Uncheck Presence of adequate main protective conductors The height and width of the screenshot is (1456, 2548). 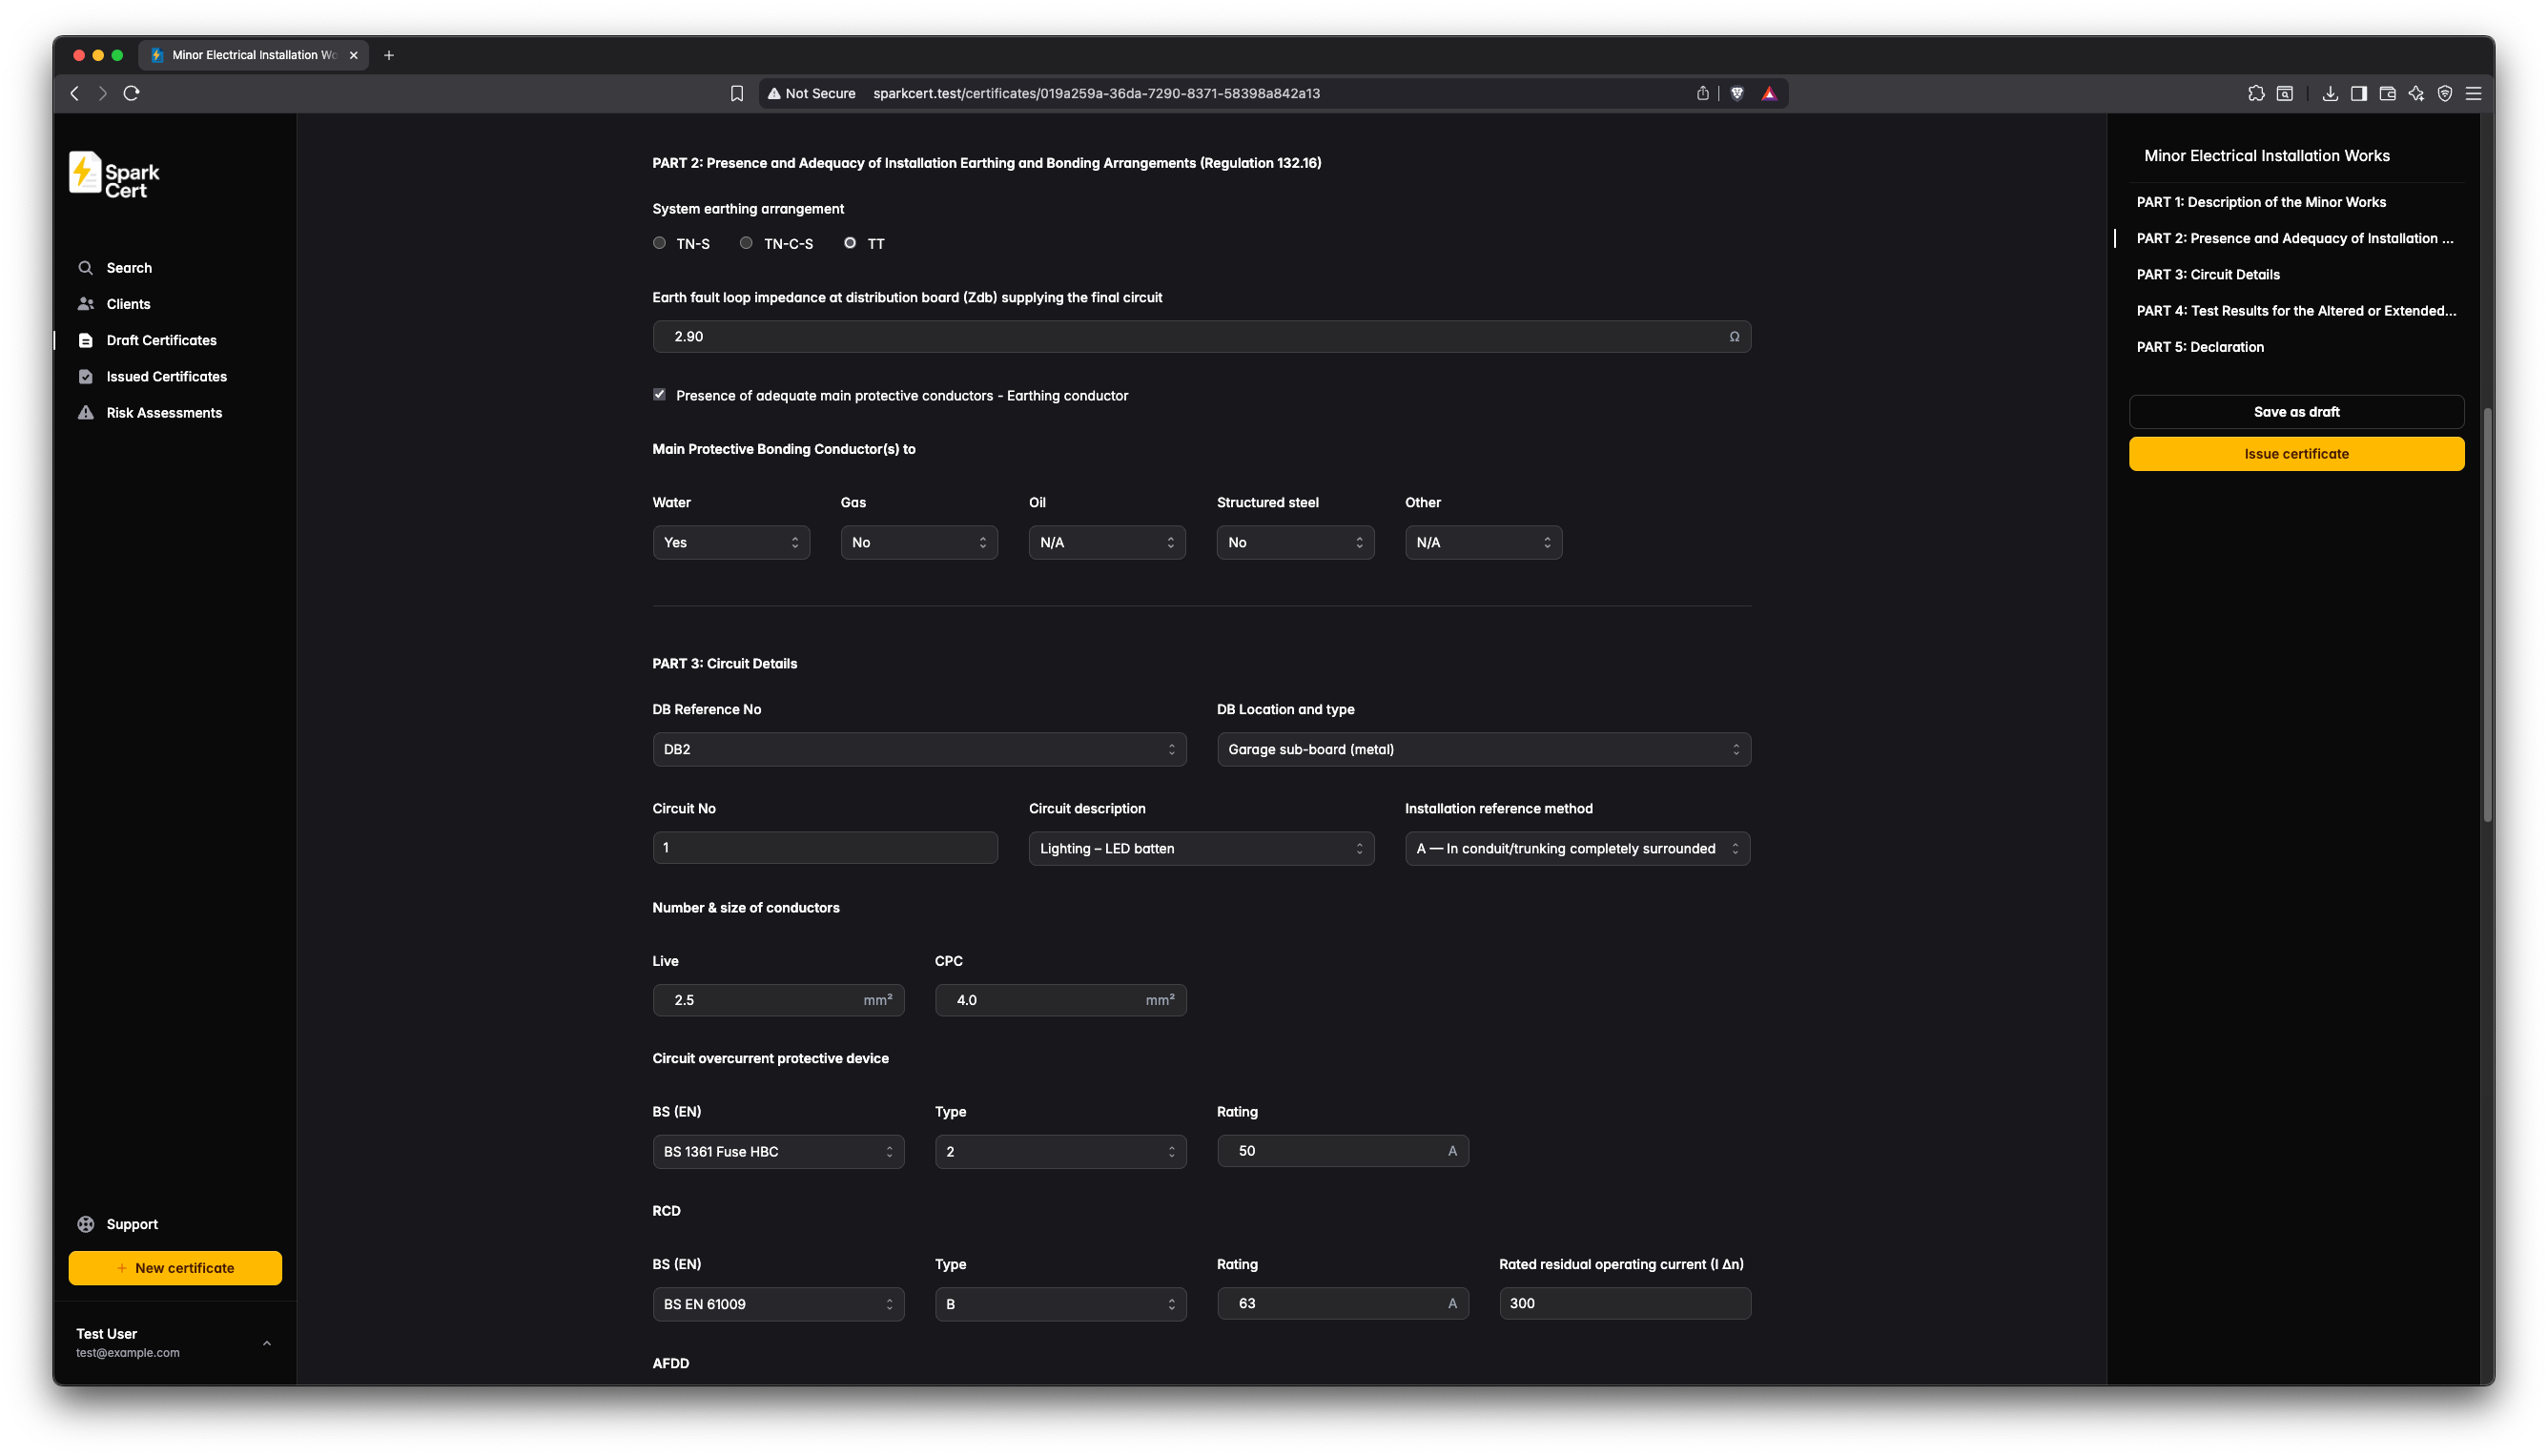[x=659, y=394]
